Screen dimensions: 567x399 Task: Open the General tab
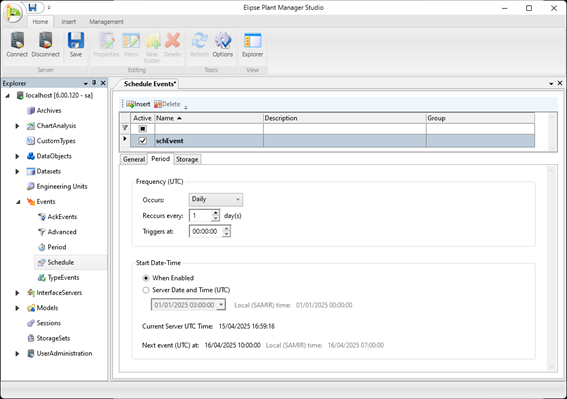click(134, 159)
